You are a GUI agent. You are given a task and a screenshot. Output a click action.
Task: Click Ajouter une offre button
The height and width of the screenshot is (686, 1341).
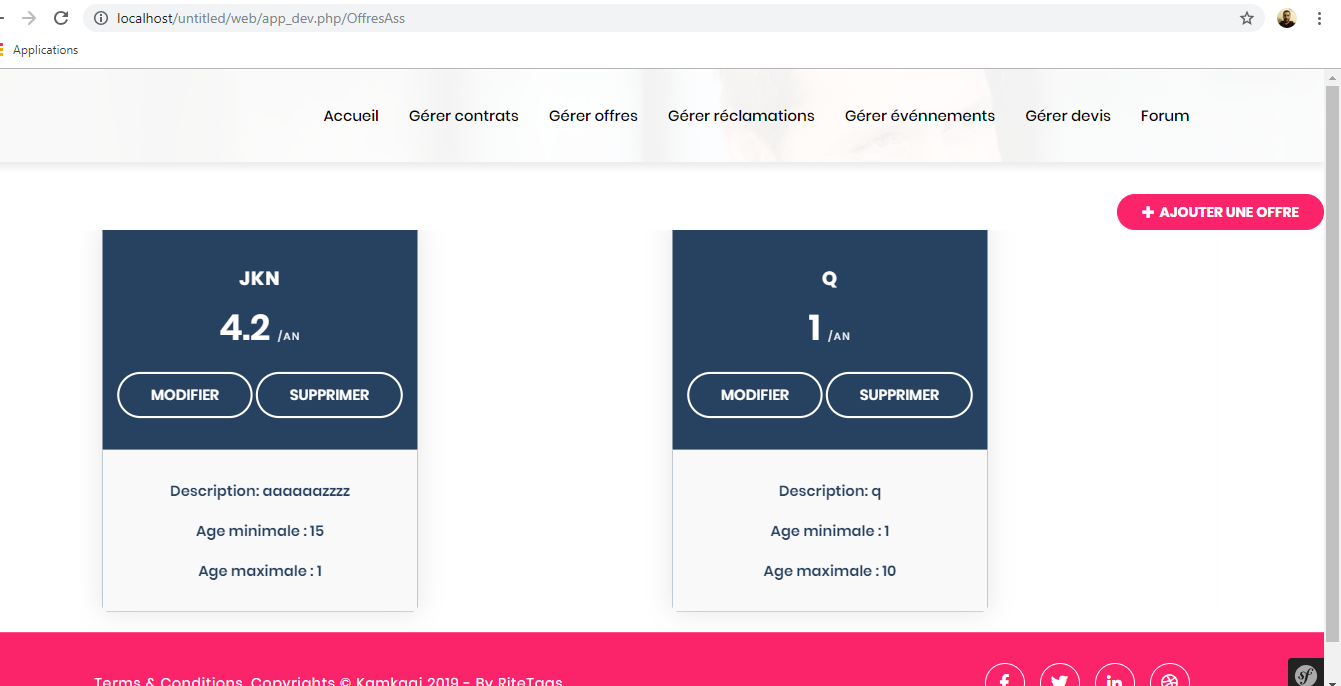[1220, 212]
